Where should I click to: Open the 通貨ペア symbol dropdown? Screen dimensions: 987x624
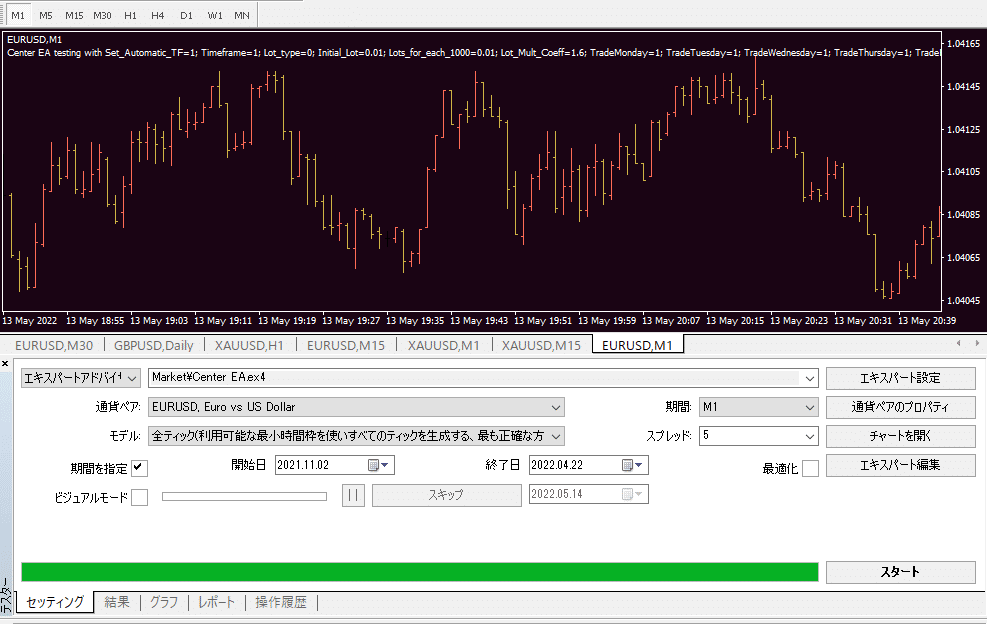point(553,407)
